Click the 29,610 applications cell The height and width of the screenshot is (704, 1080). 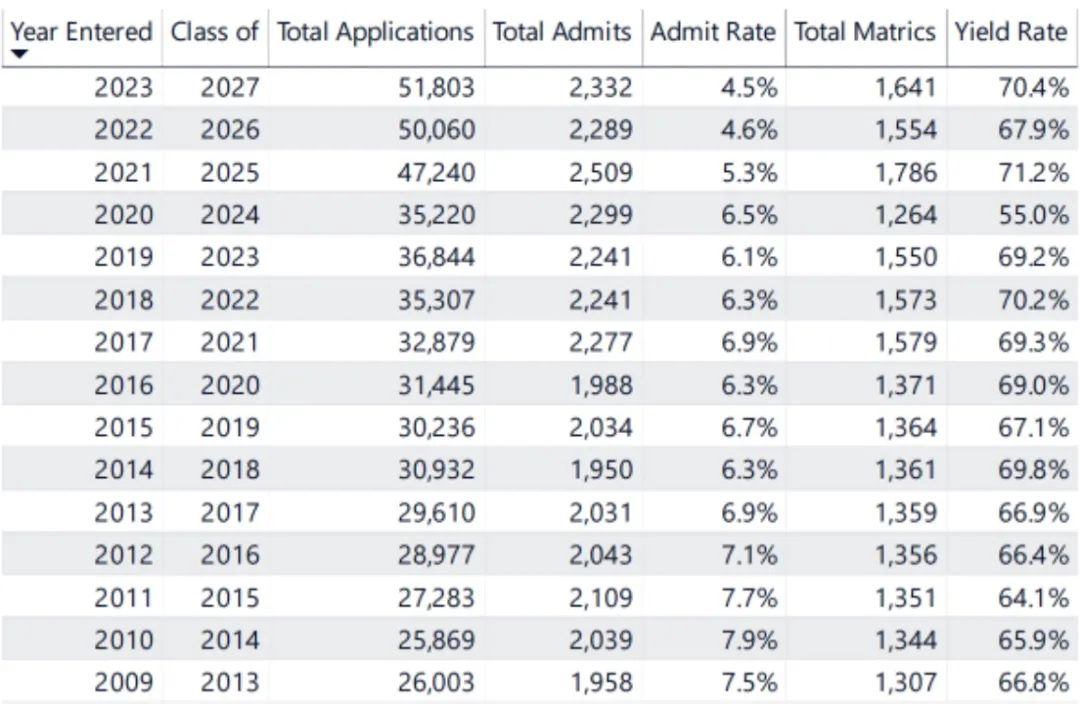(436, 513)
